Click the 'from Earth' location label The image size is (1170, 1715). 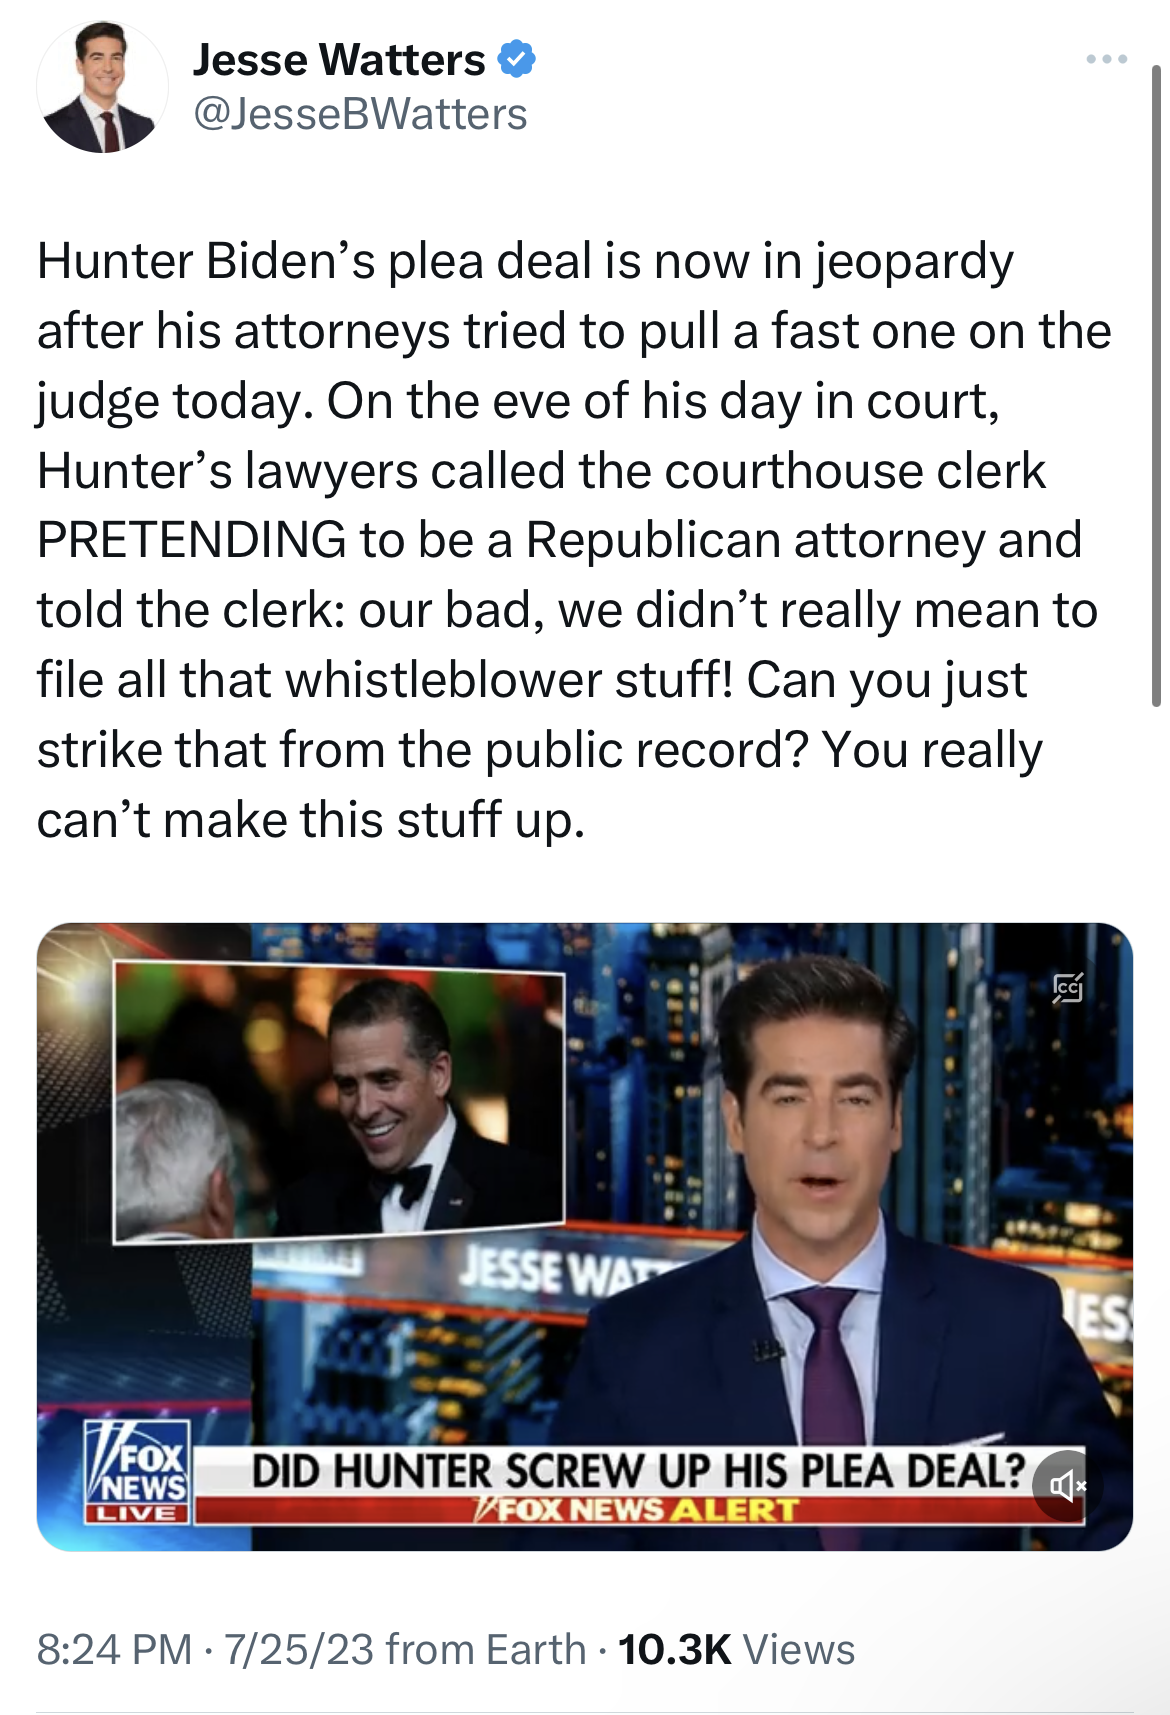(x=486, y=1650)
